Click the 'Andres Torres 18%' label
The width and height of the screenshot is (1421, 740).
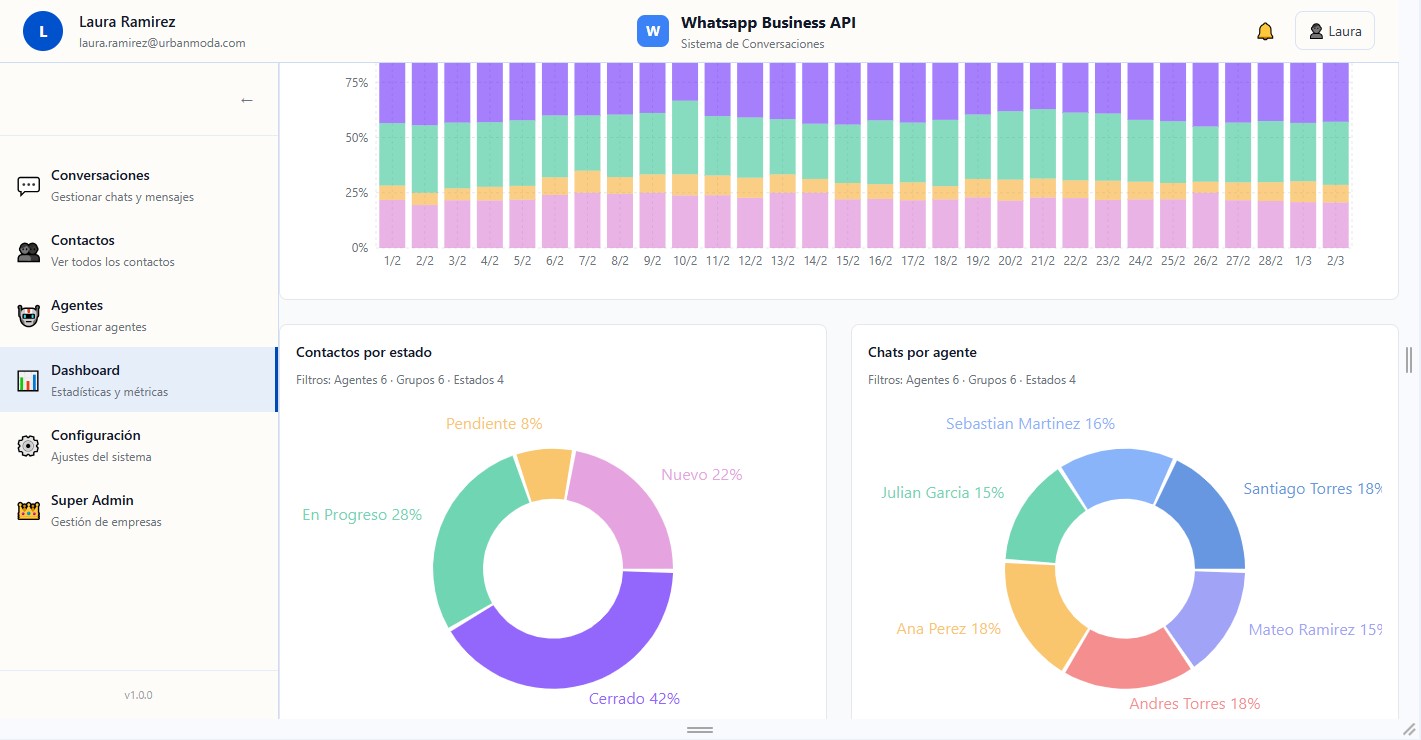pos(1195,704)
